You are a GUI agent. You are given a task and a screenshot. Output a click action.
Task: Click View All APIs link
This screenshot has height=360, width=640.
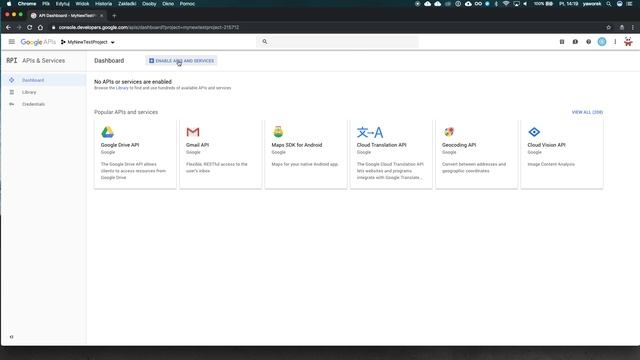tap(587, 112)
